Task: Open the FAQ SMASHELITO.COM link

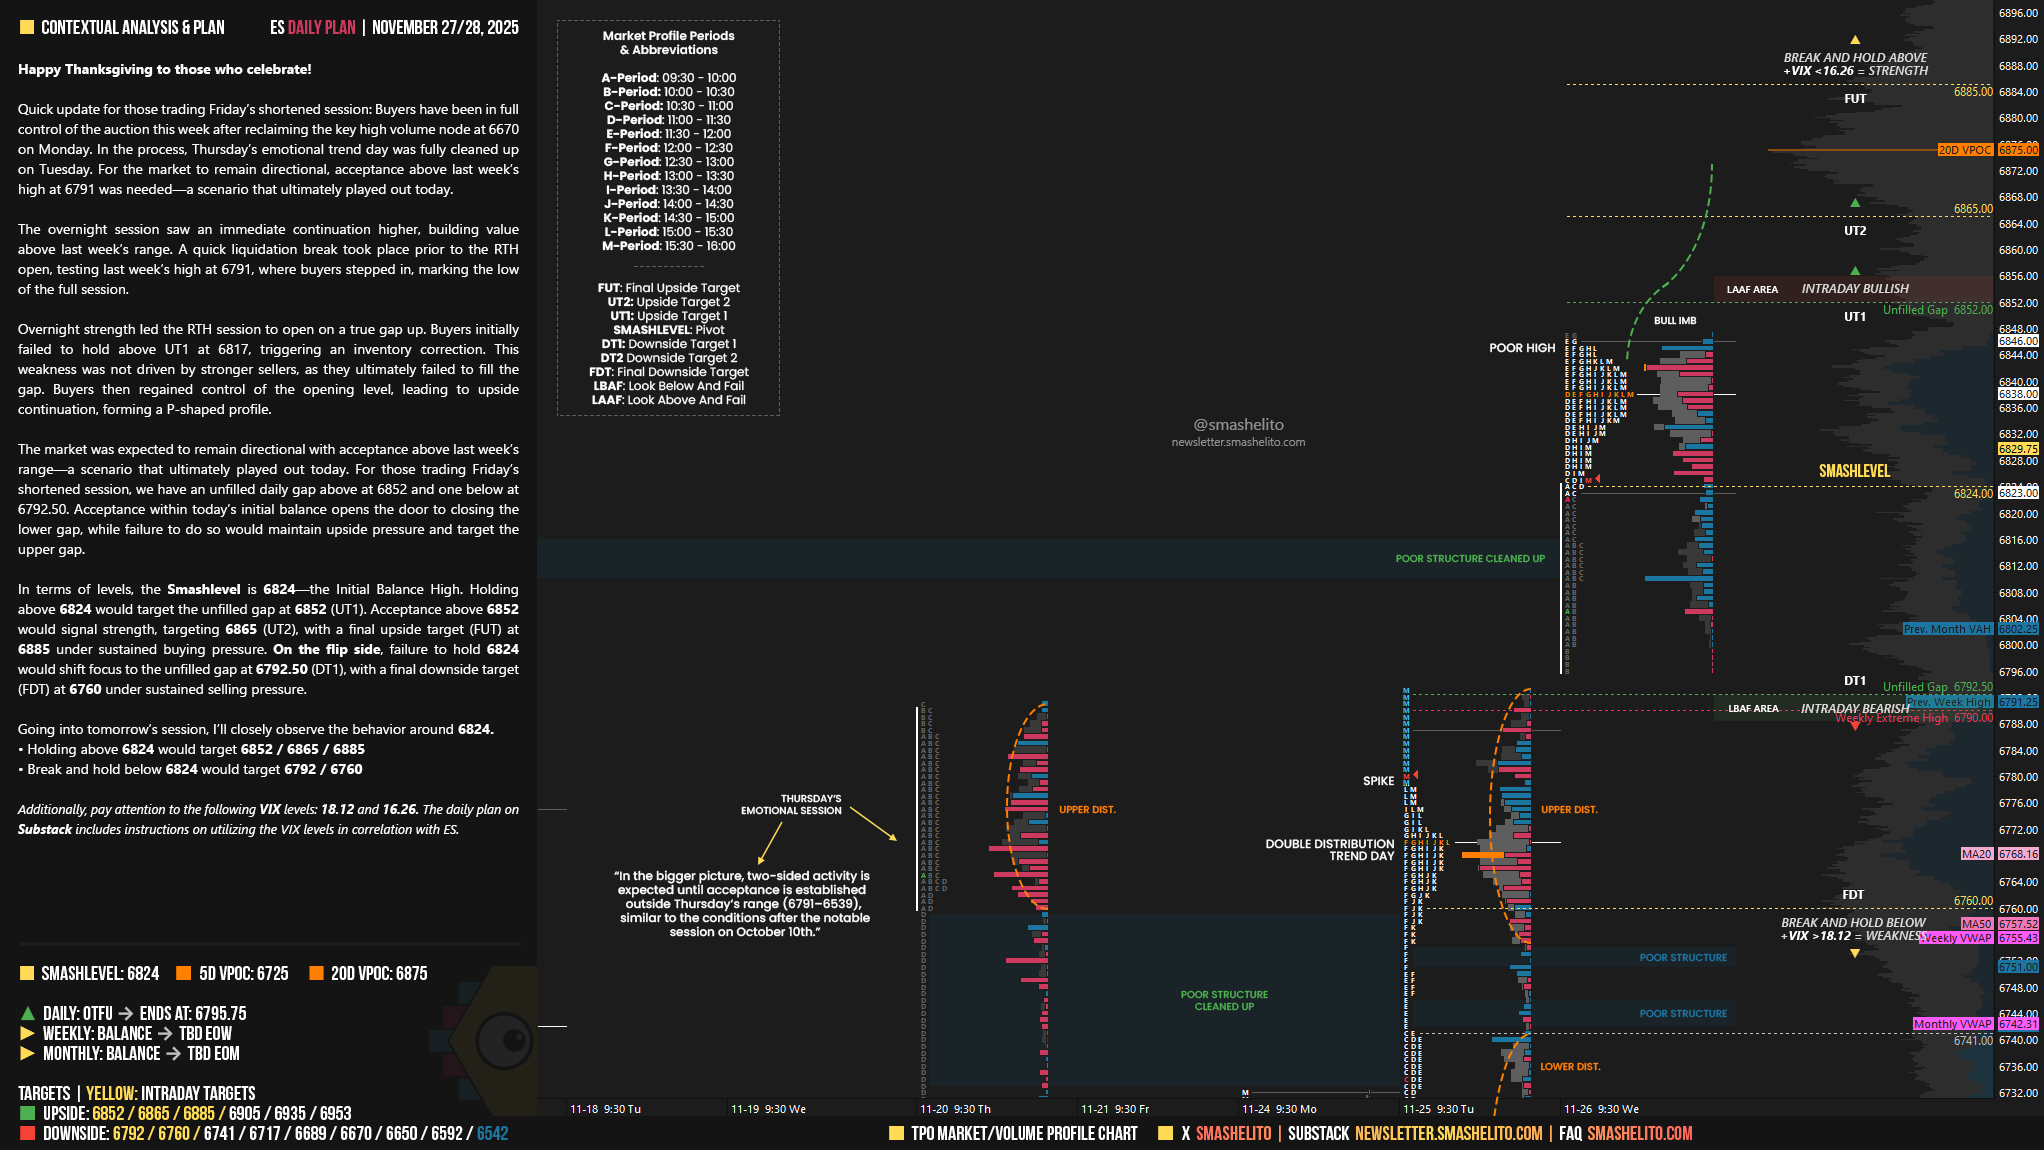Action: (x=1639, y=1133)
